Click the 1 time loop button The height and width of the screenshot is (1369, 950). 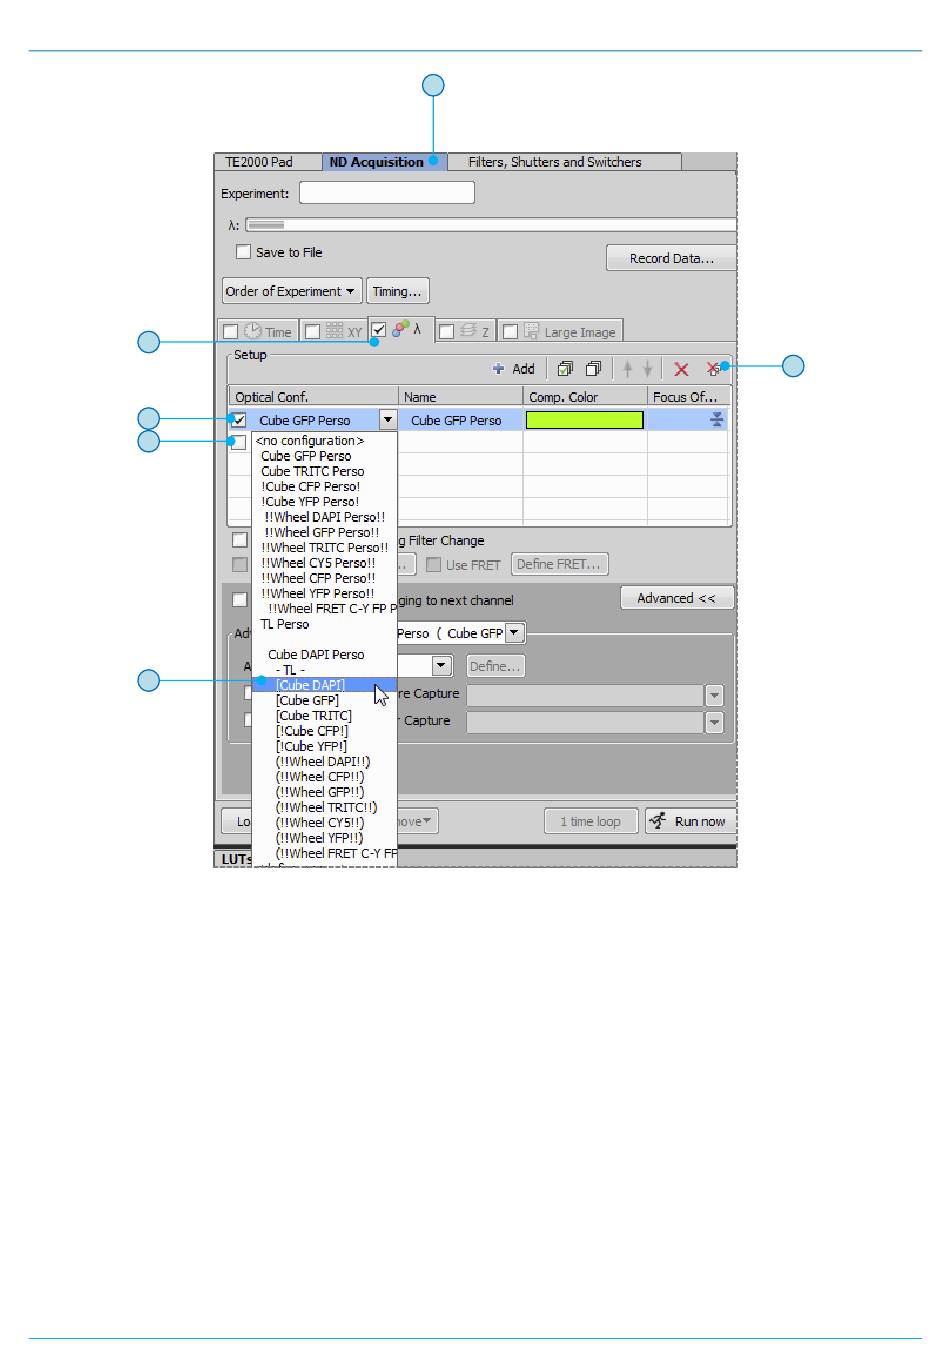(x=590, y=821)
